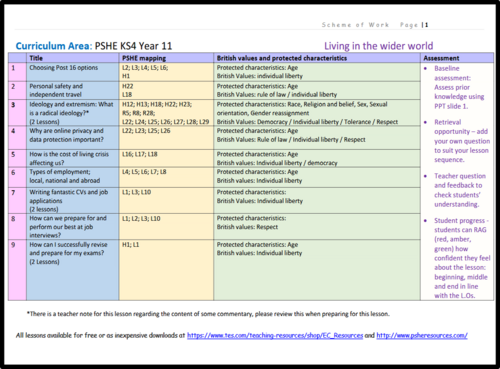Select the 'Title' column header
The height and width of the screenshot is (369, 500).
pos(36,58)
